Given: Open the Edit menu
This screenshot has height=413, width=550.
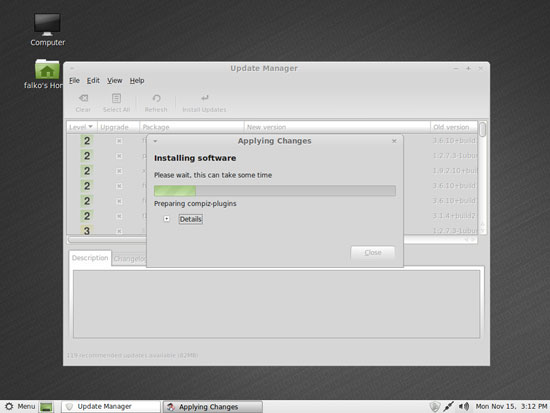Looking at the screenshot, I should point(93,80).
